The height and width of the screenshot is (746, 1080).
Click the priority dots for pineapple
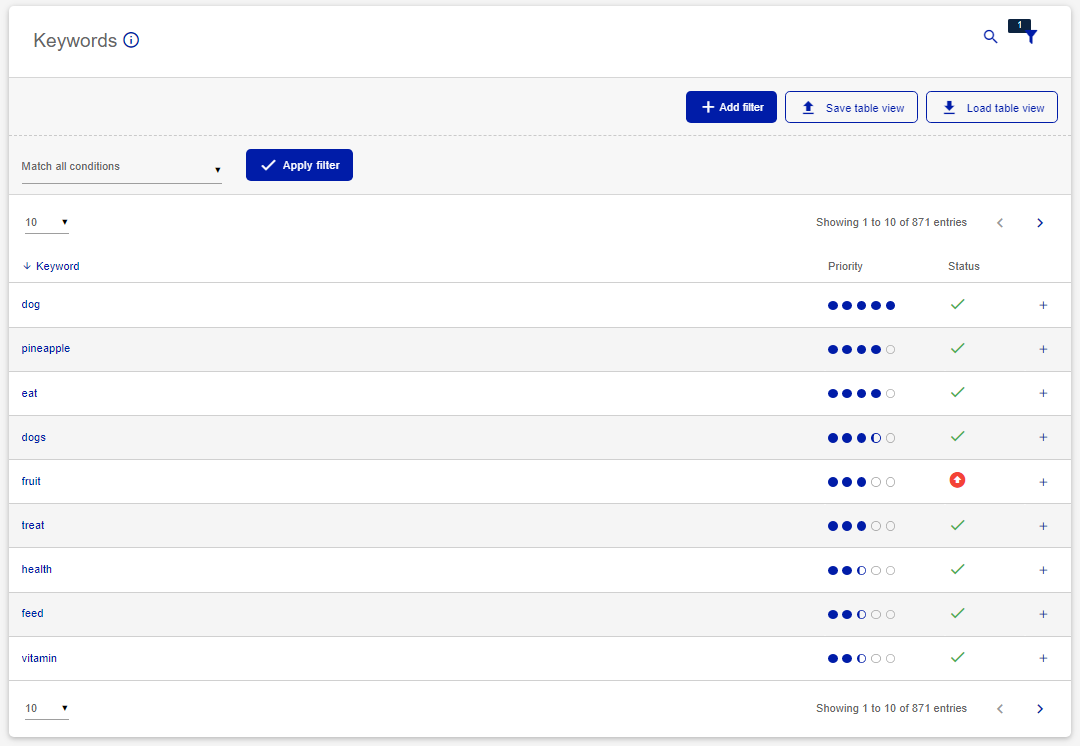(x=861, y=349)
